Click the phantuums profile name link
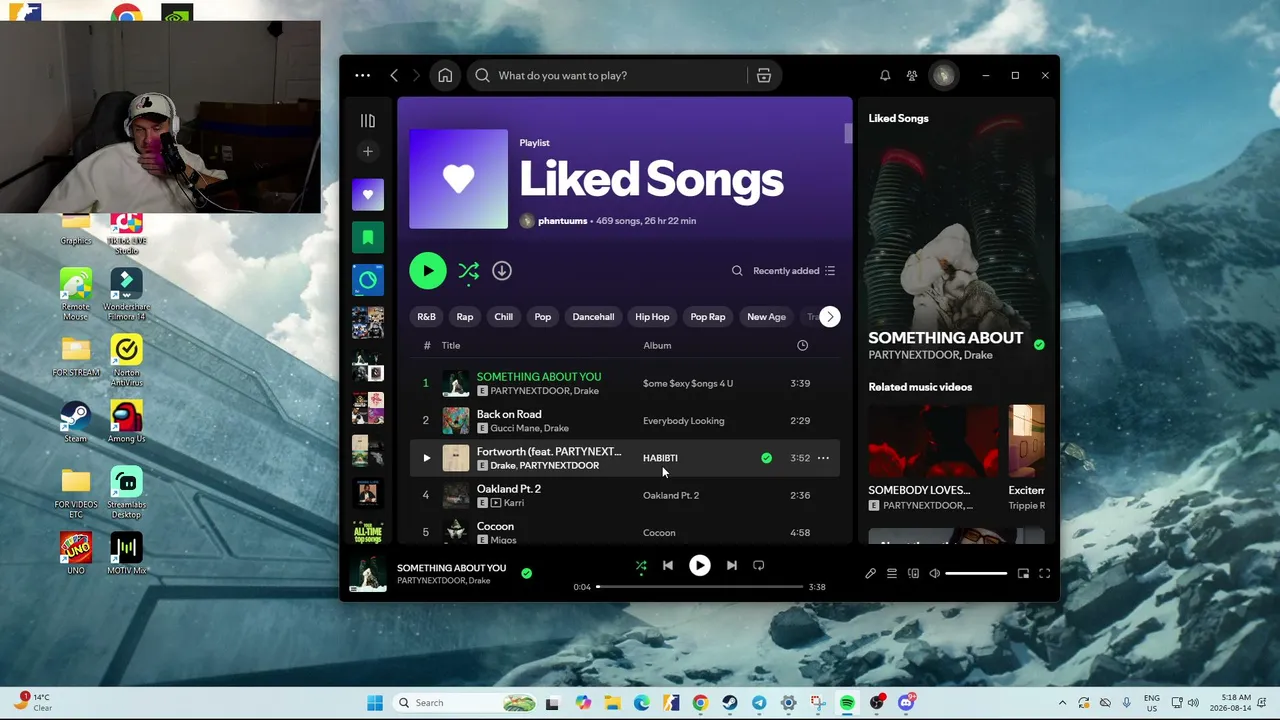1280x720 pixels. (x=562, y=221)
